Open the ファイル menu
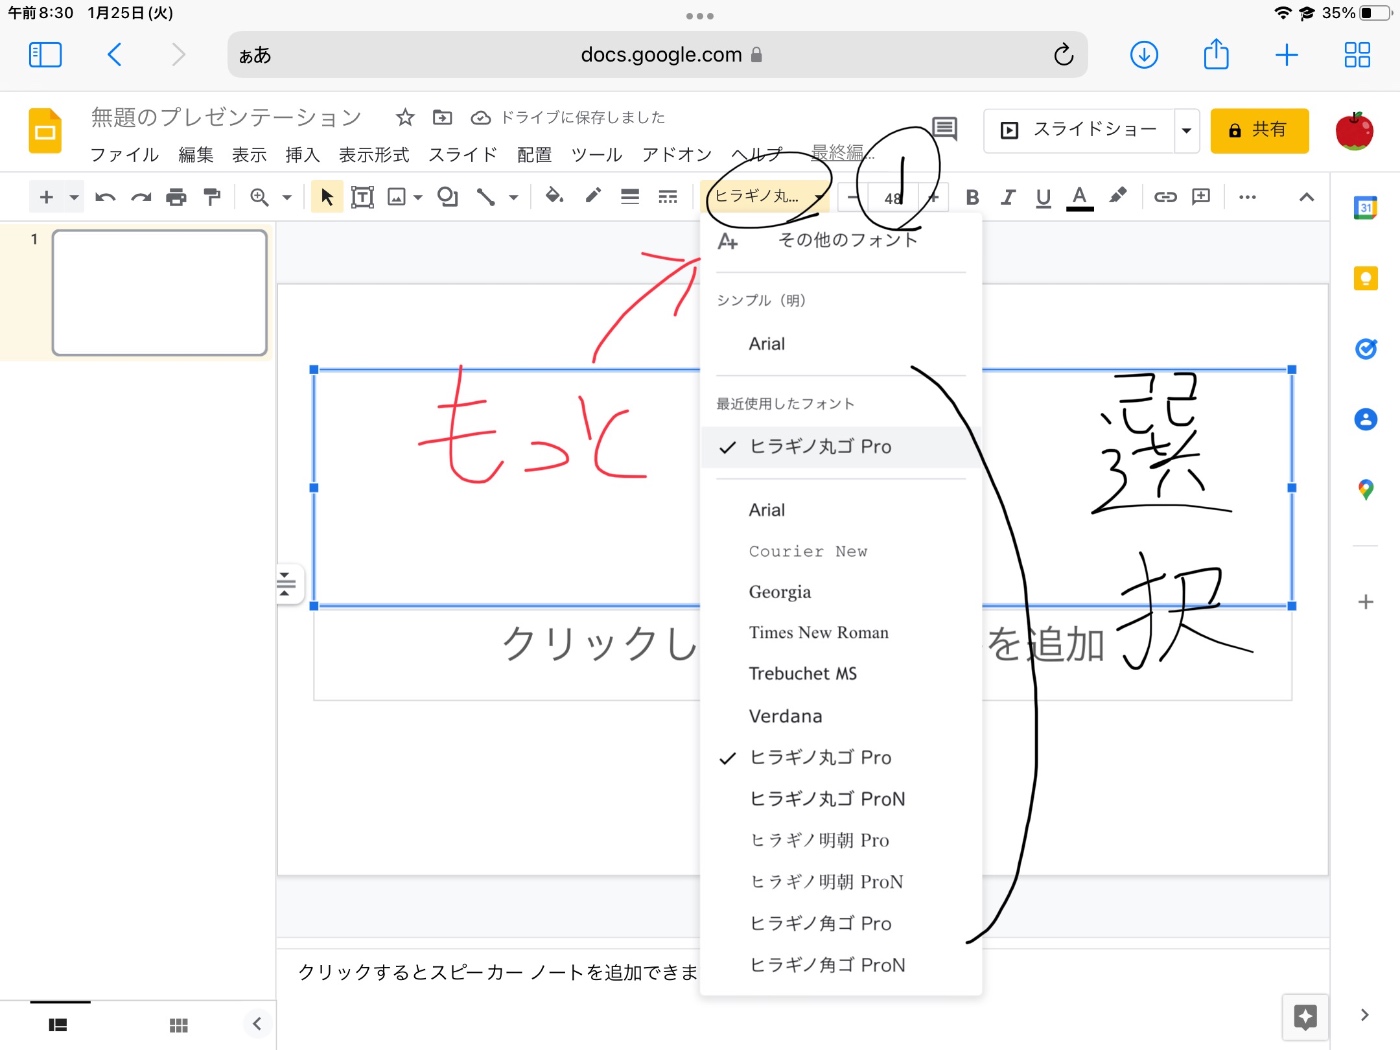The height and width of the screenshot is (1050, 1400). coord(125,154)
